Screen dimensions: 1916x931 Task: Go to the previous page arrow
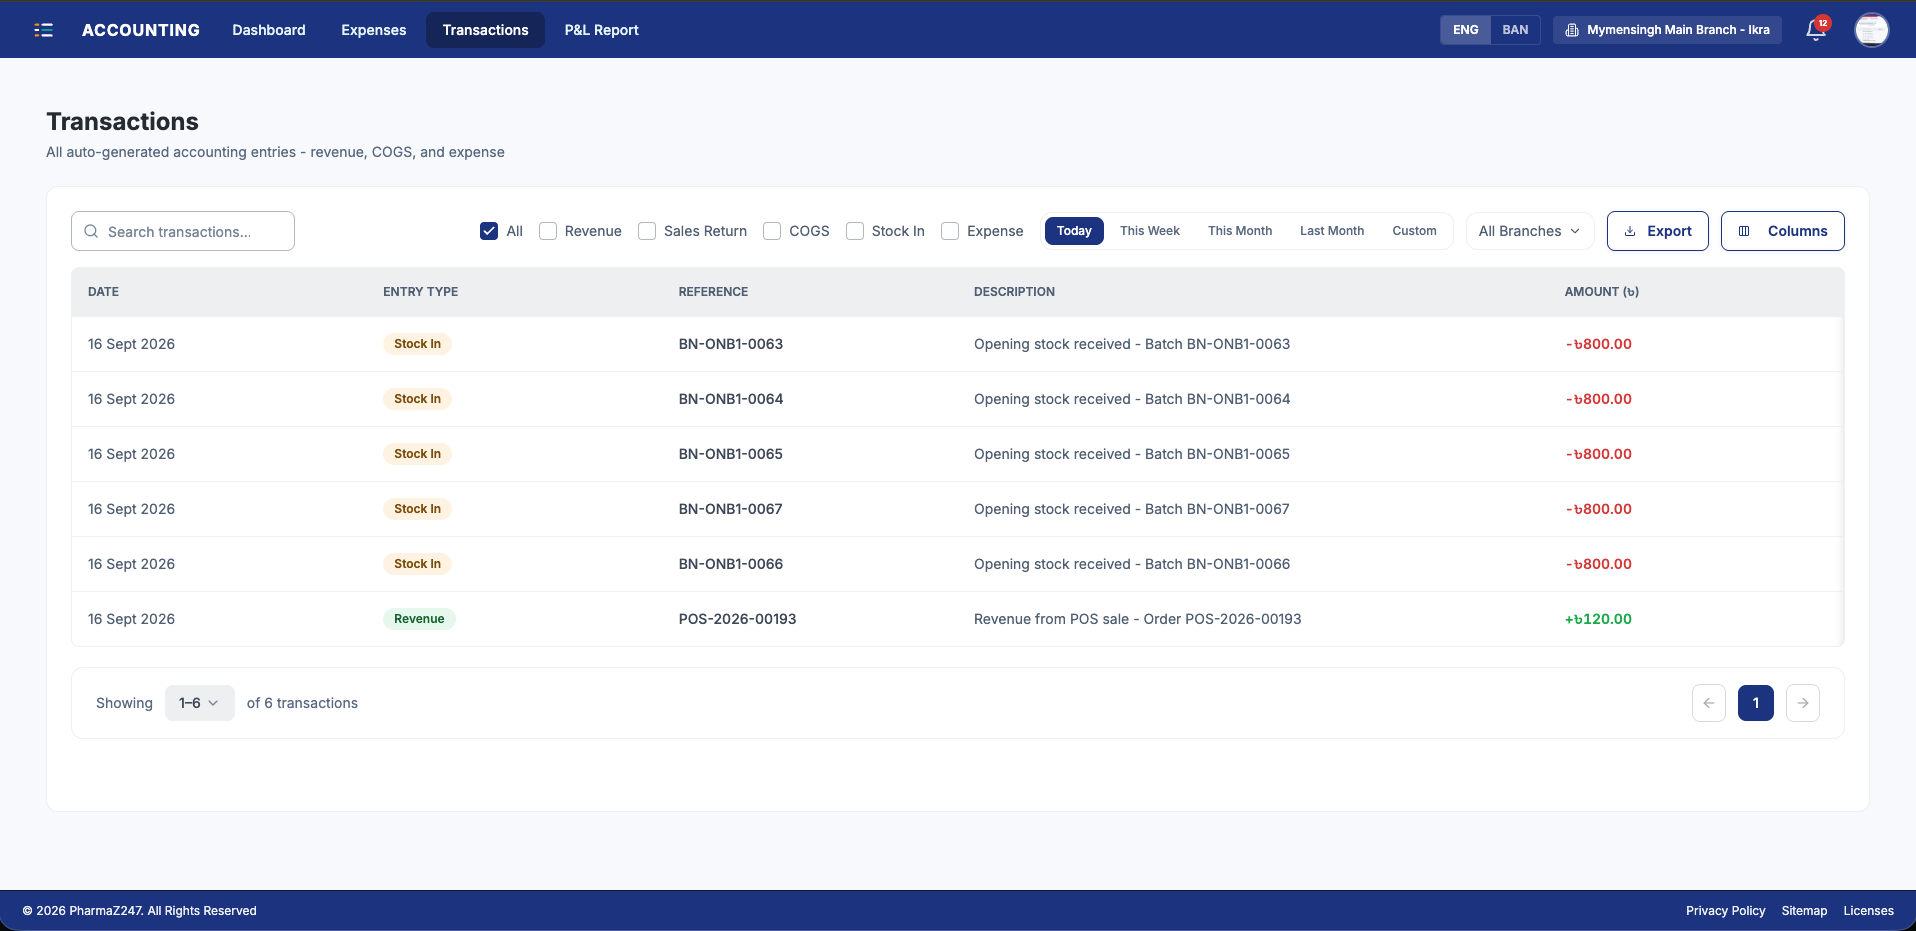(x=1709, y=703)
